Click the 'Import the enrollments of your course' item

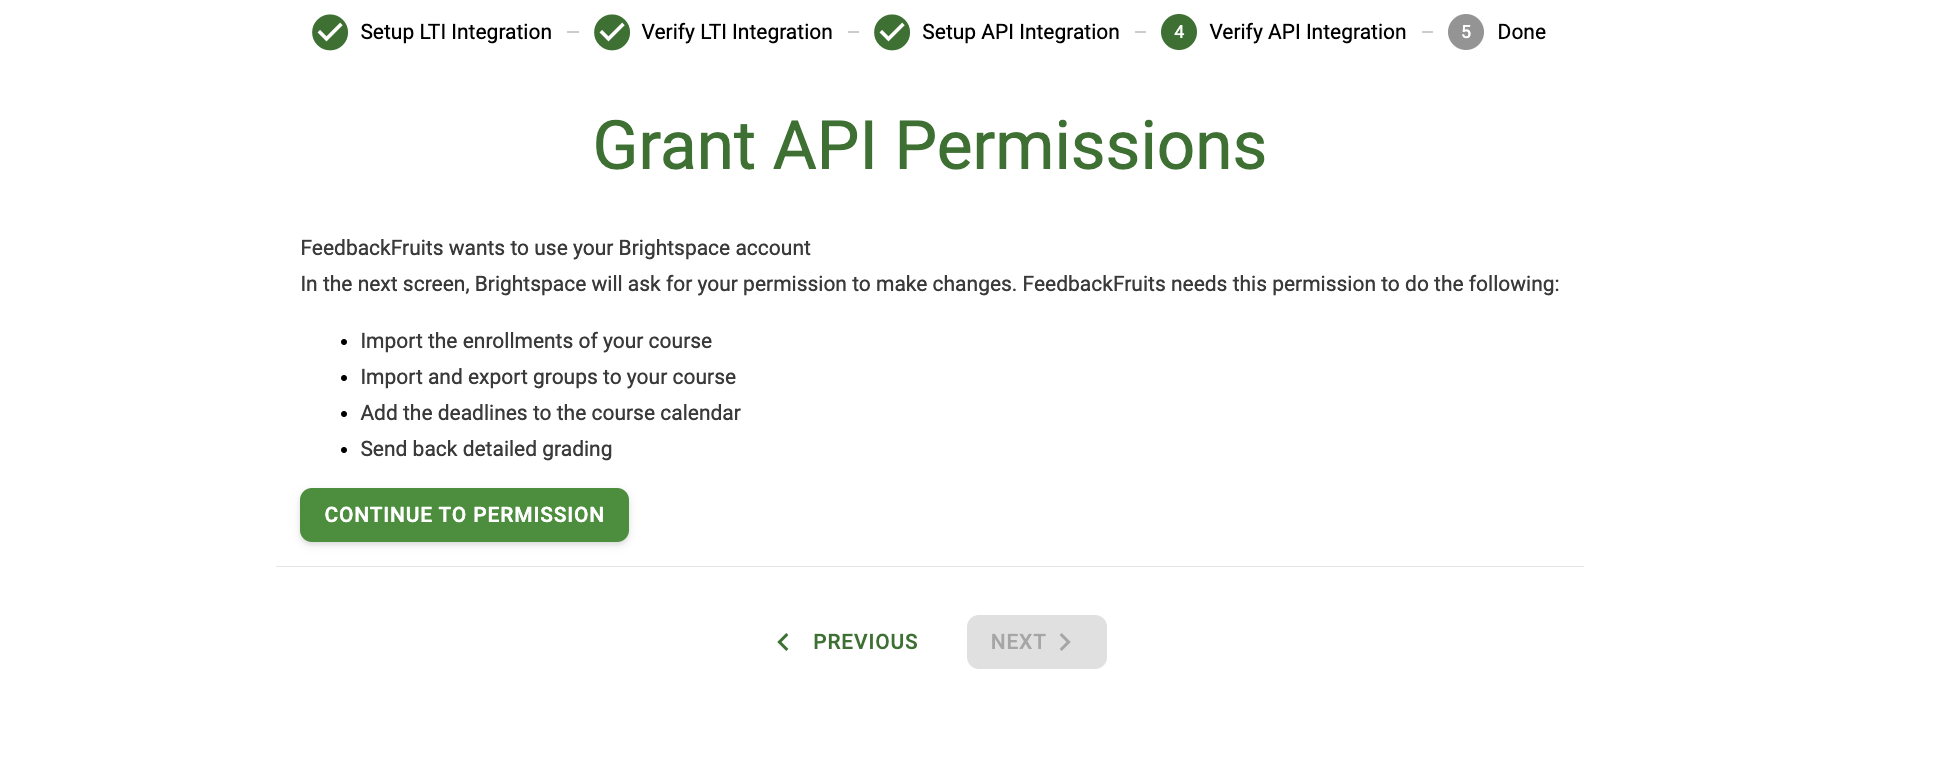pos(536,341)
